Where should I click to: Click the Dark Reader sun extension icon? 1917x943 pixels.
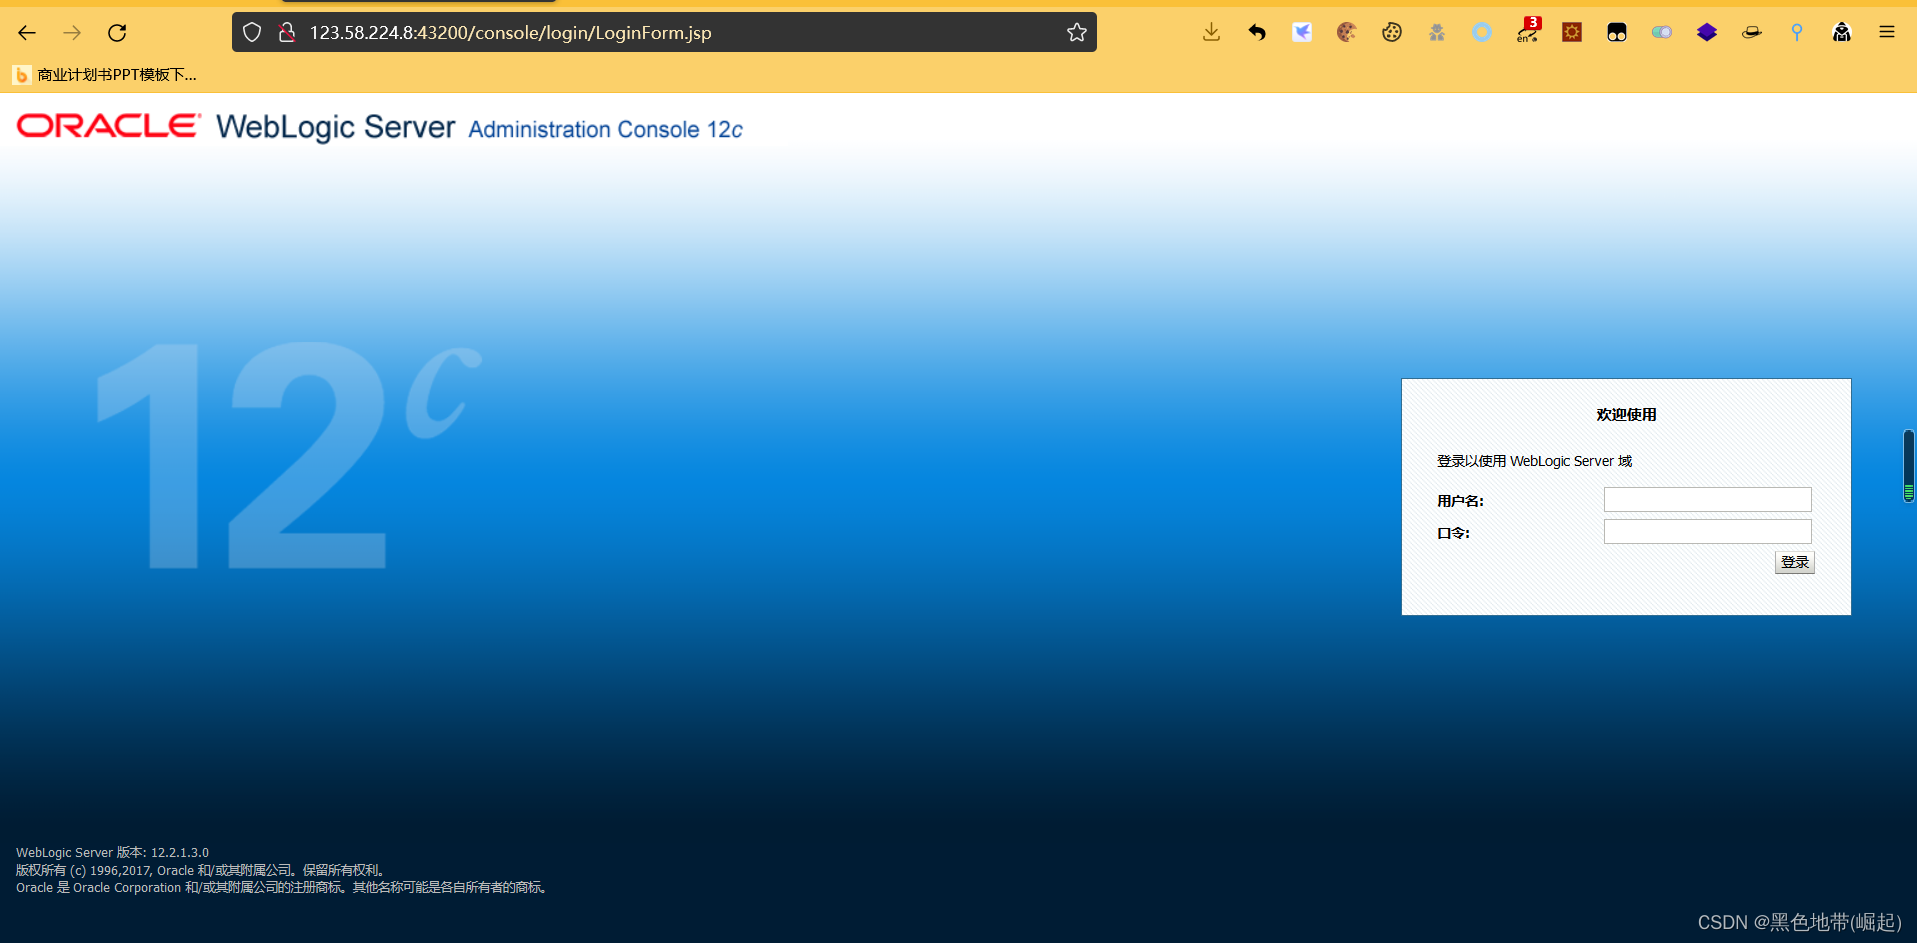point(1571,32)
